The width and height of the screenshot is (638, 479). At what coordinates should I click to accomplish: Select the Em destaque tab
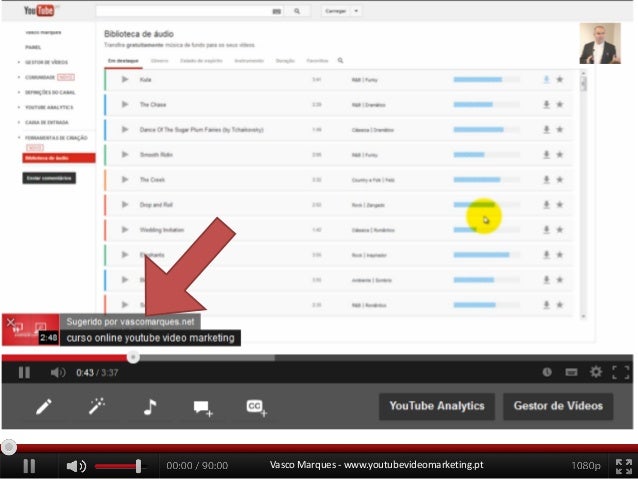(x=123, y=61)
